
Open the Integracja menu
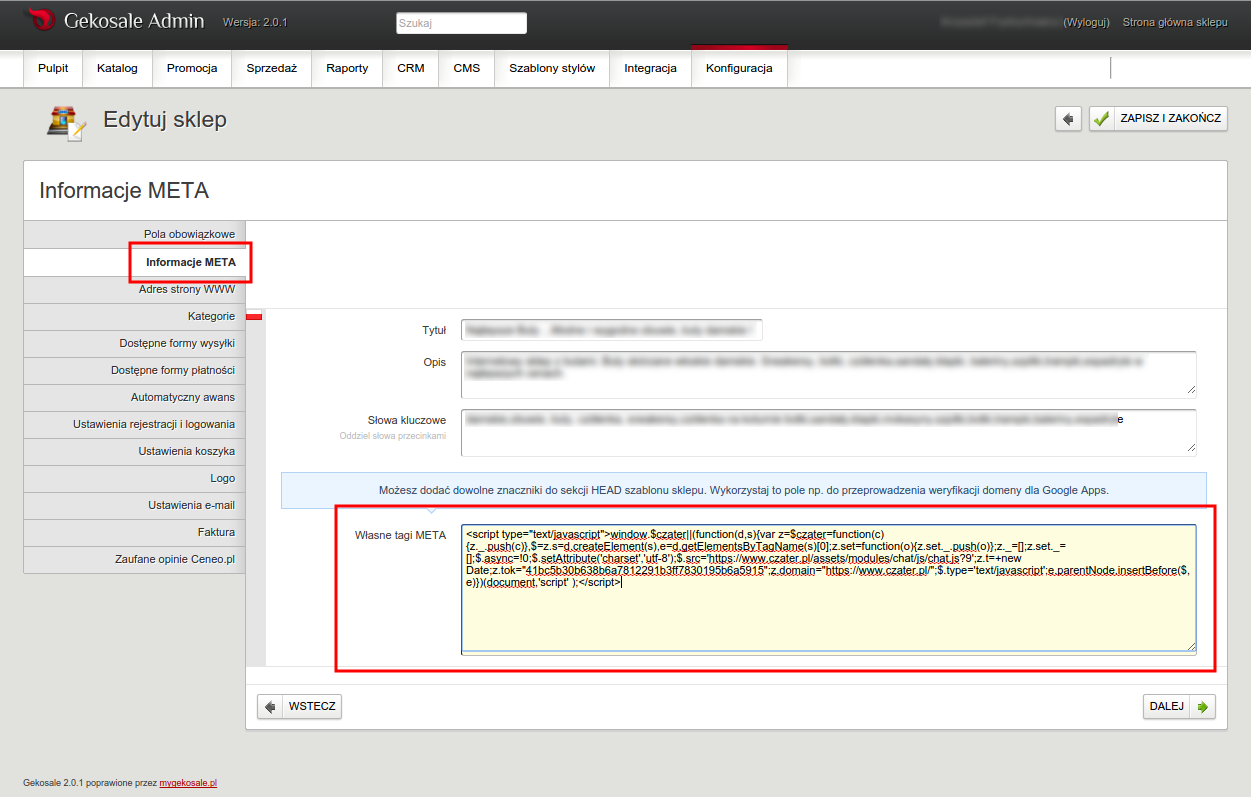651,68
